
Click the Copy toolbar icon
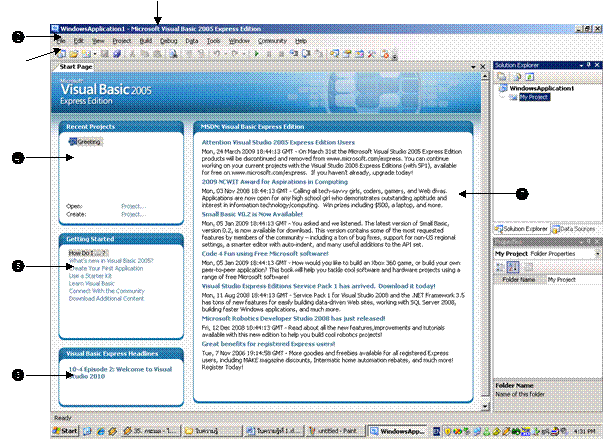tap(144, 54)
